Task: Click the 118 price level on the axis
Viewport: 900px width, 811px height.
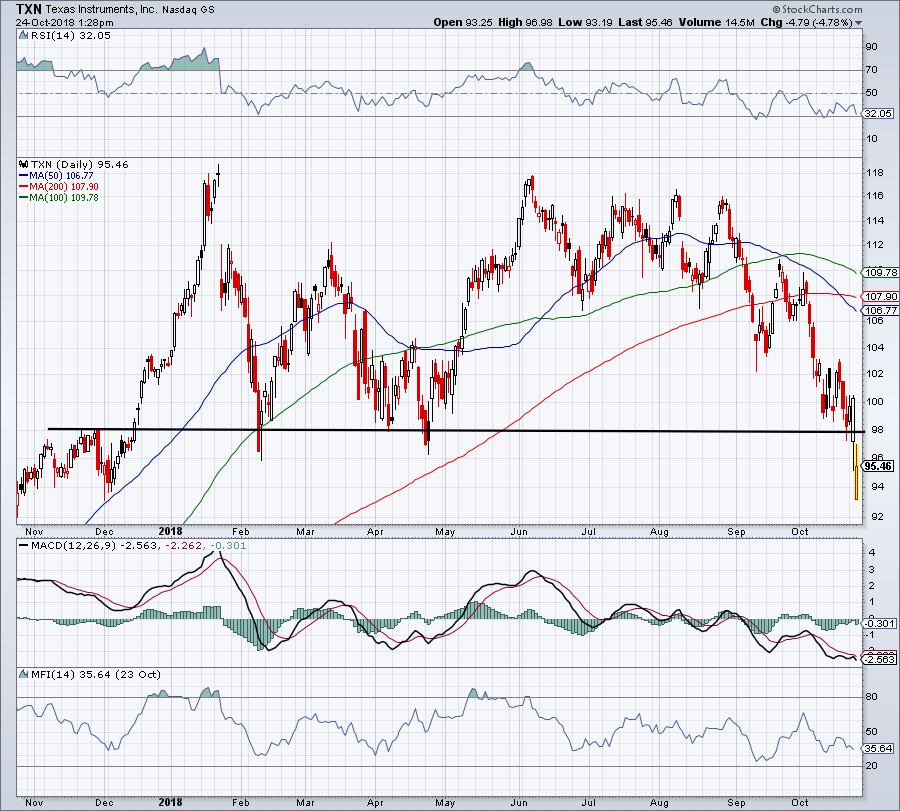Action: [x=874, y=173]
